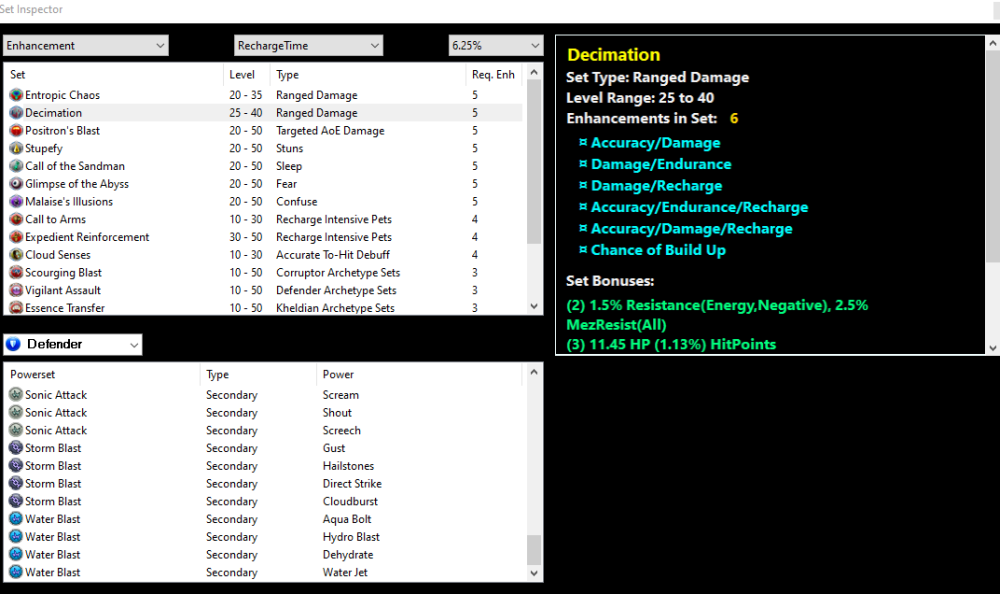1000x594 pixels.
Task: Click the Glimpse of the Abyss icon
Action: (x=16, y=184)
